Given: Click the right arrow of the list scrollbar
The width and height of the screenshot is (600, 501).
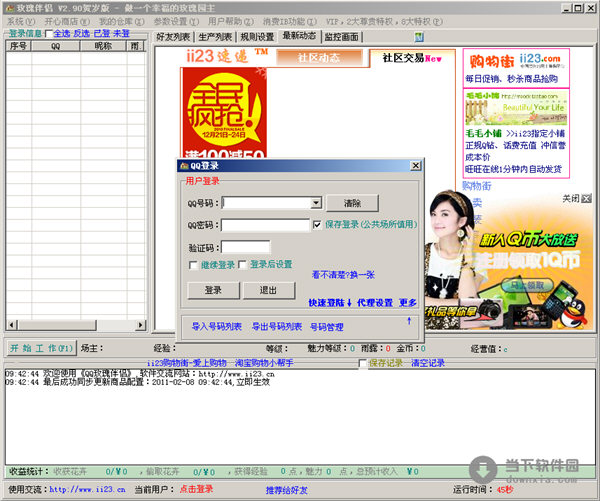Looking at the screenshot, I should [x=141, y=325].
